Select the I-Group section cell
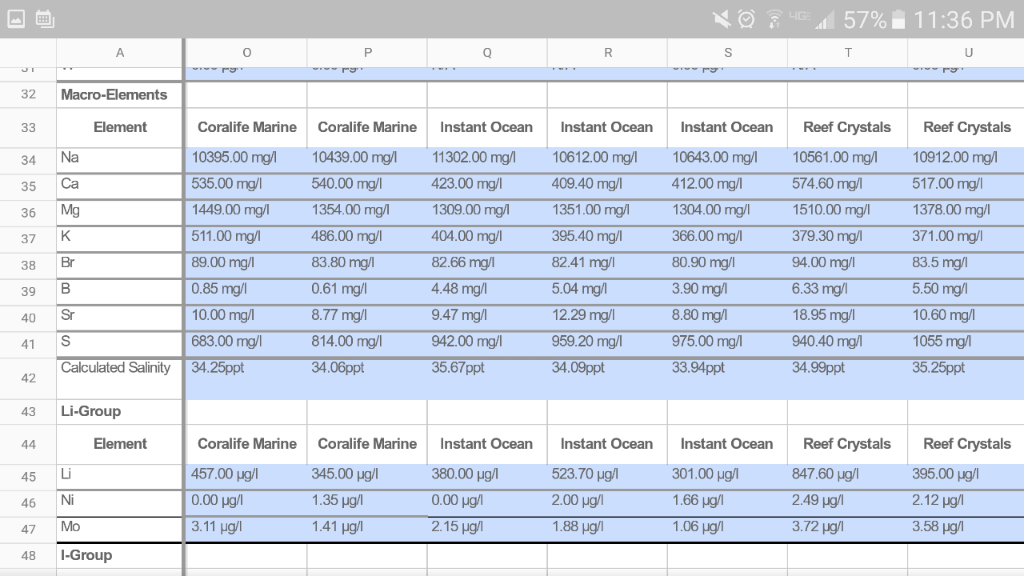This screenshot has height=576, width=1024. [x=120, y=556]
